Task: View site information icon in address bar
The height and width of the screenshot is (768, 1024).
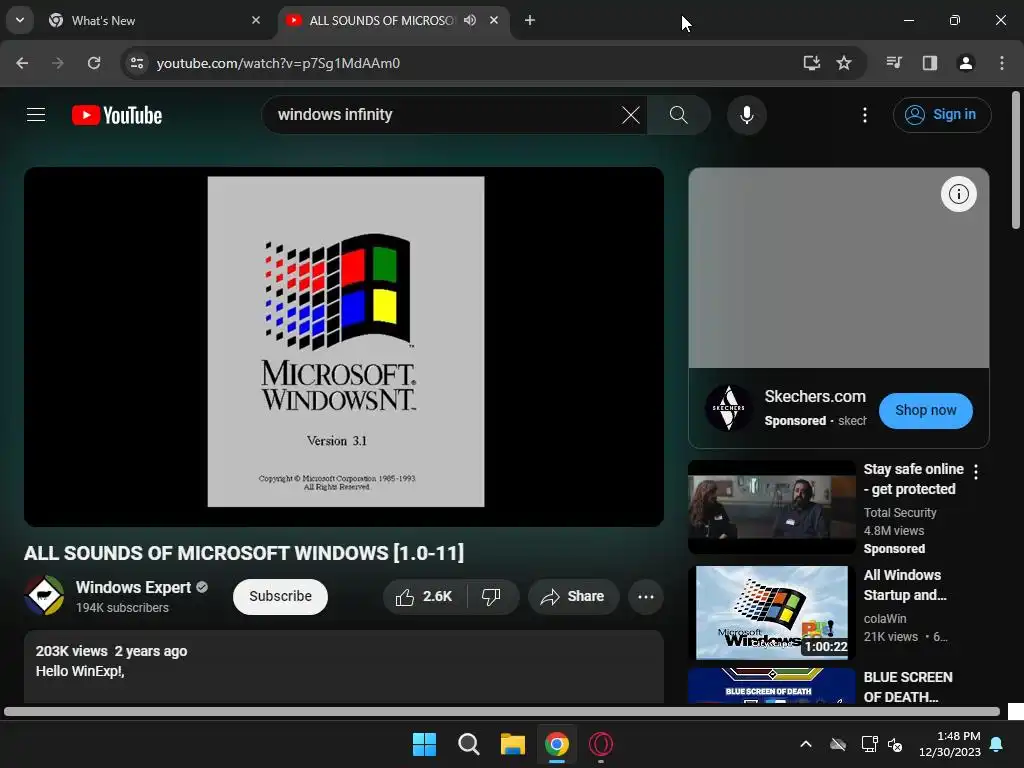Action: (137, 63)
